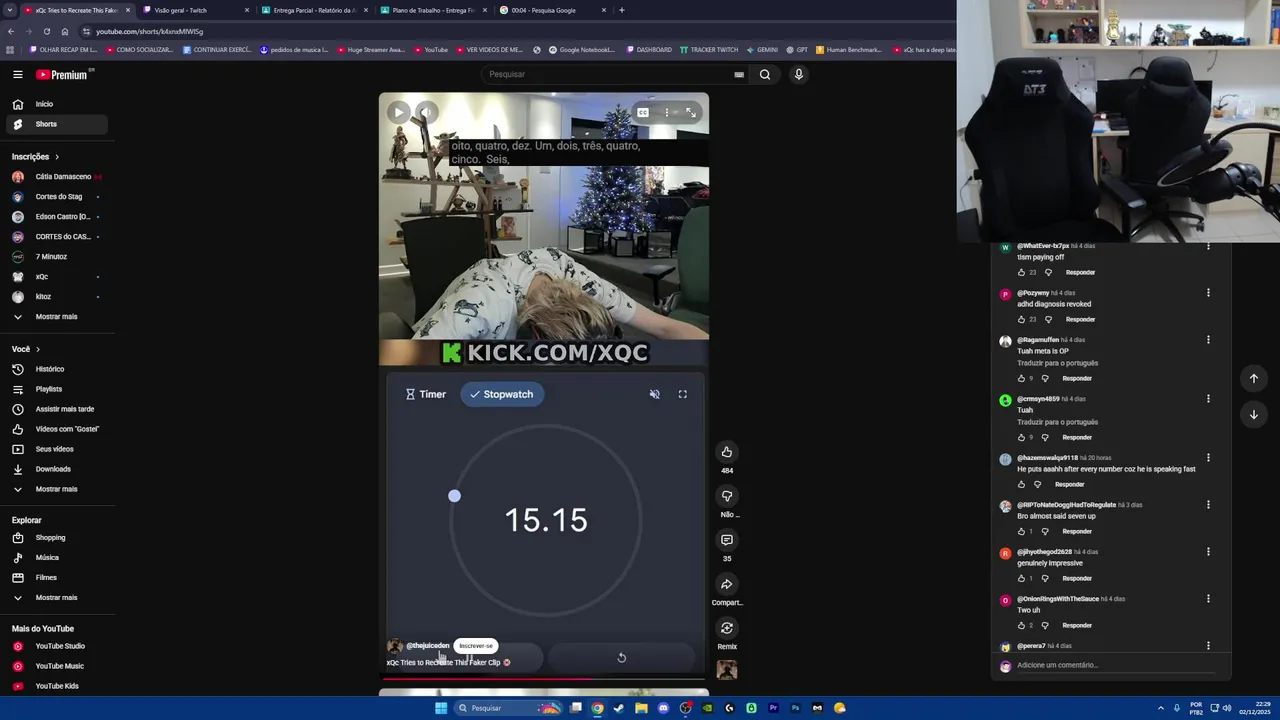The height and width of the screenshot is (720, 1280).
Task: Open the sound thumbnail below Remix
Action: pos(727,670)
